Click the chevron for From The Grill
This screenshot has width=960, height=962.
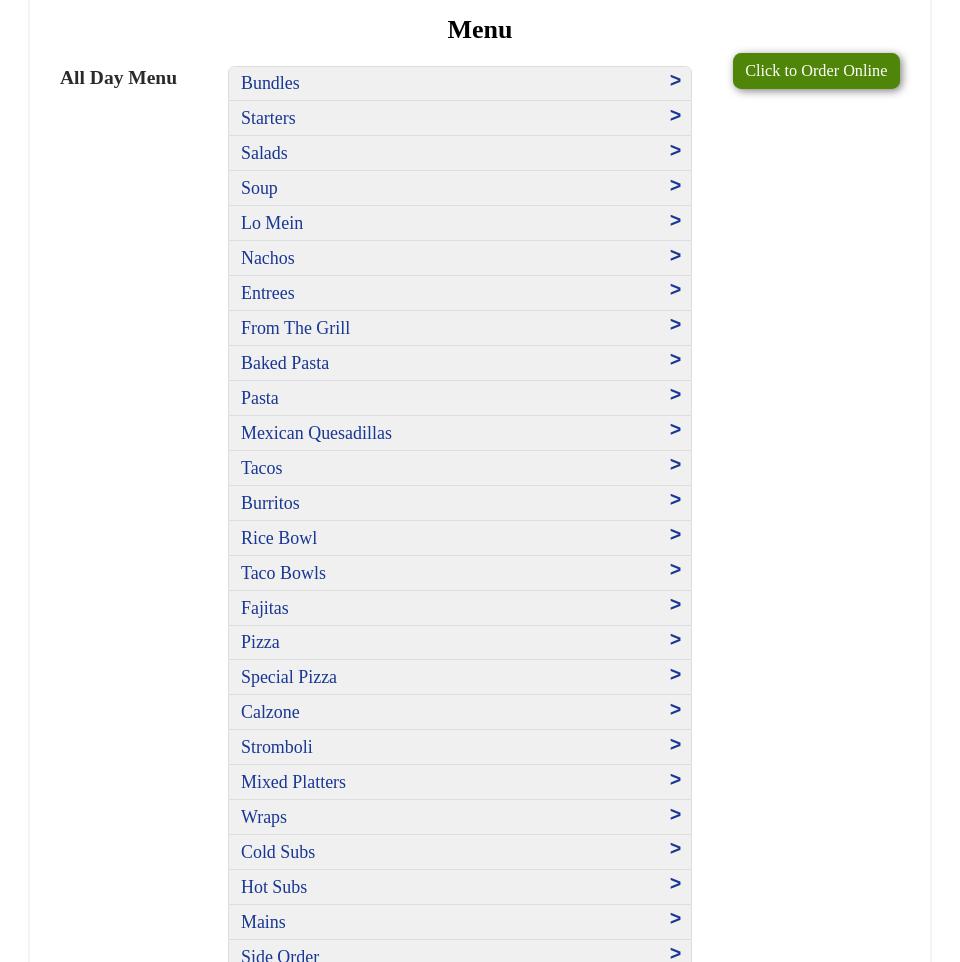click(675, 325)
